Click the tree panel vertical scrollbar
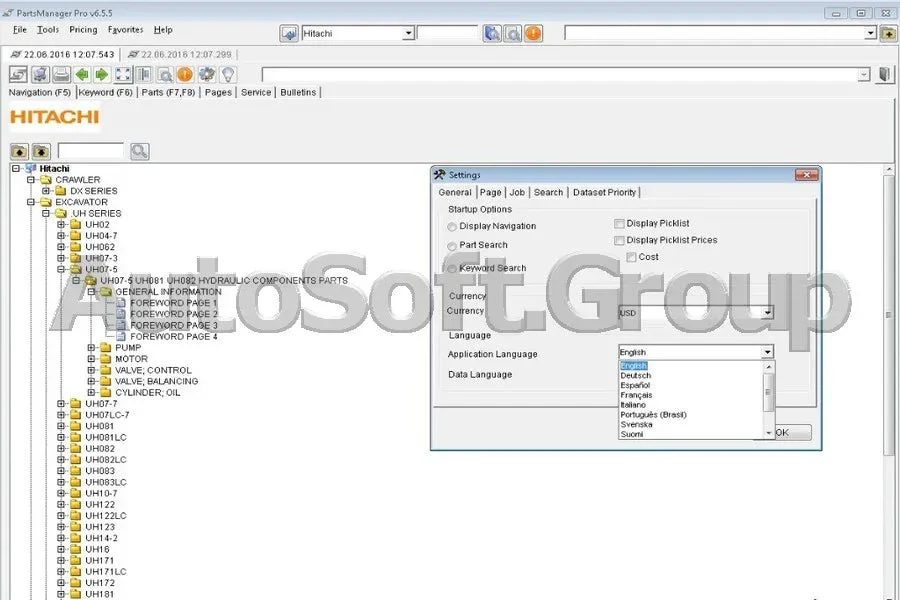900x600 pixels. (x=889, y=315)
